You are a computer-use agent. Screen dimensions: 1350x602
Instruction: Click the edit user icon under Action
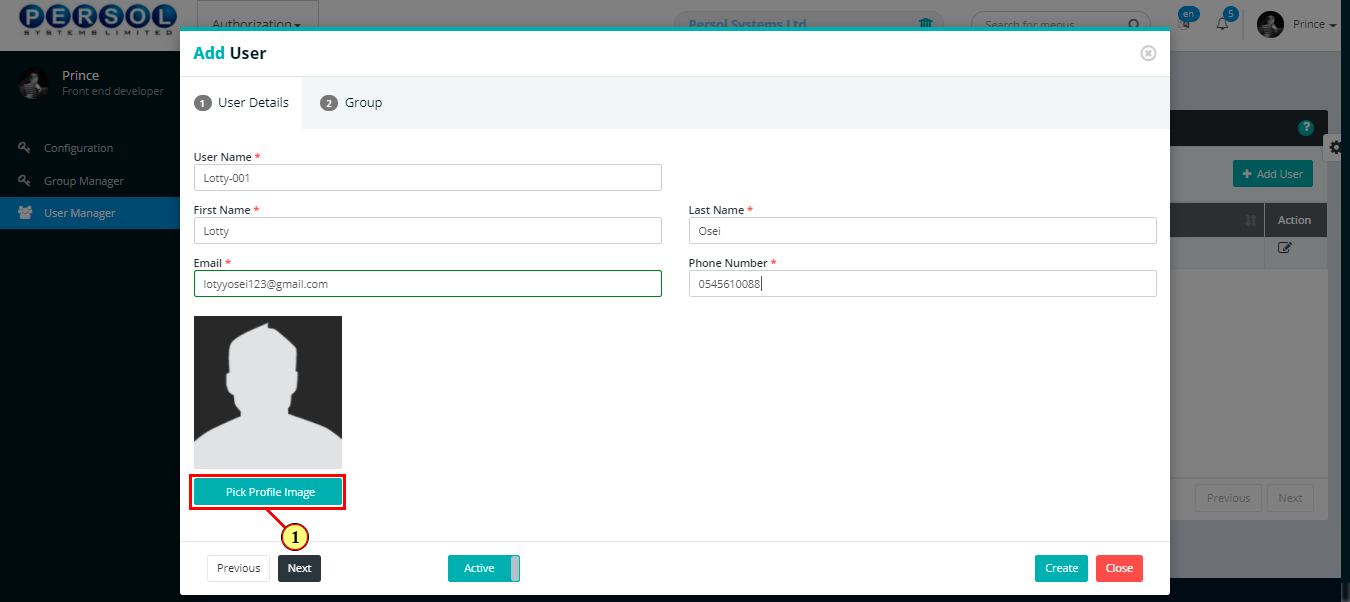[x=1285, y=248]
